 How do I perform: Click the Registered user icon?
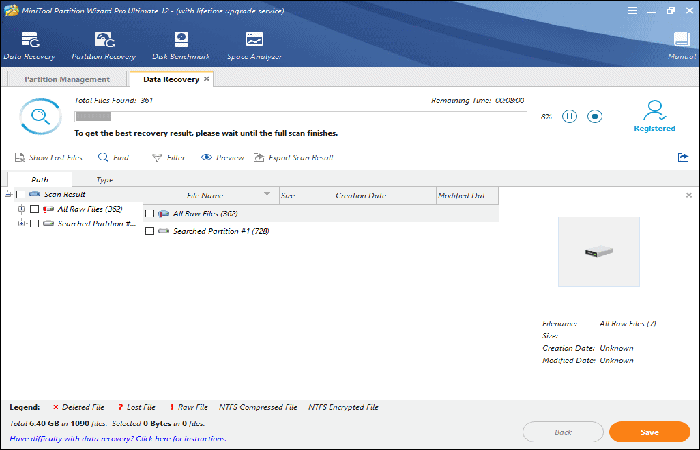coord(655,110)
